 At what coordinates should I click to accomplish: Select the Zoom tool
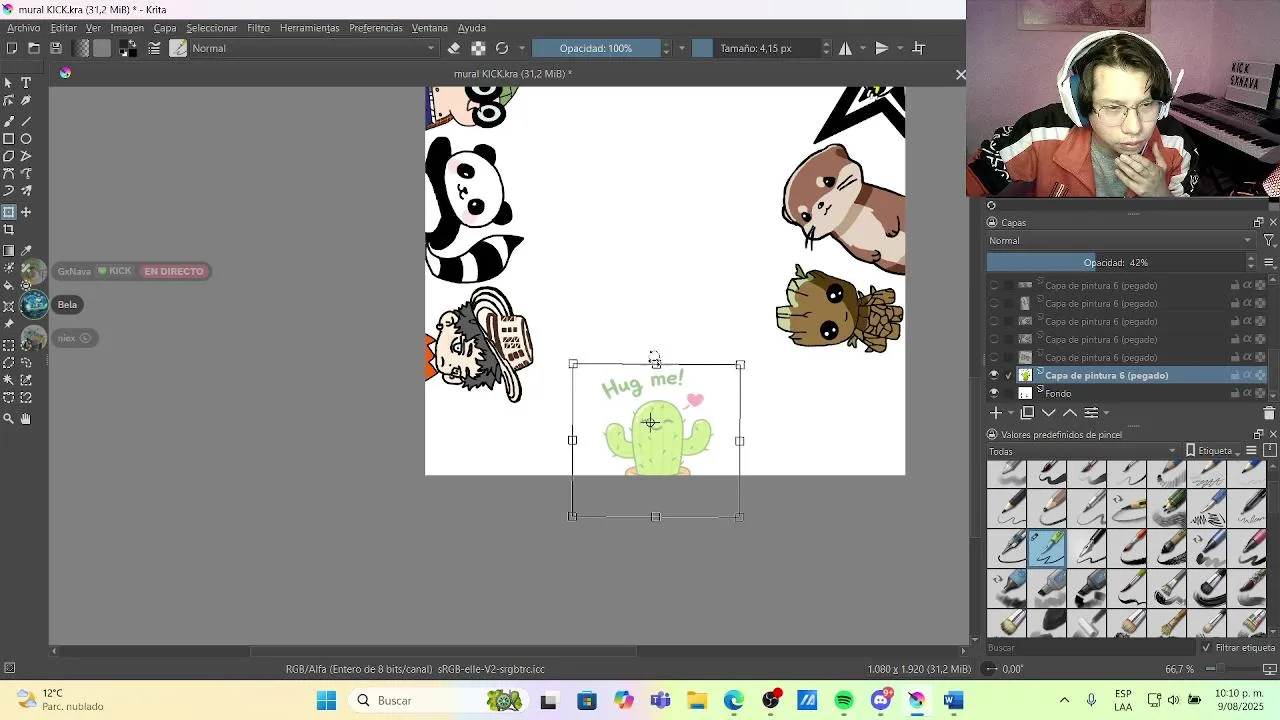tap(9, 419)
